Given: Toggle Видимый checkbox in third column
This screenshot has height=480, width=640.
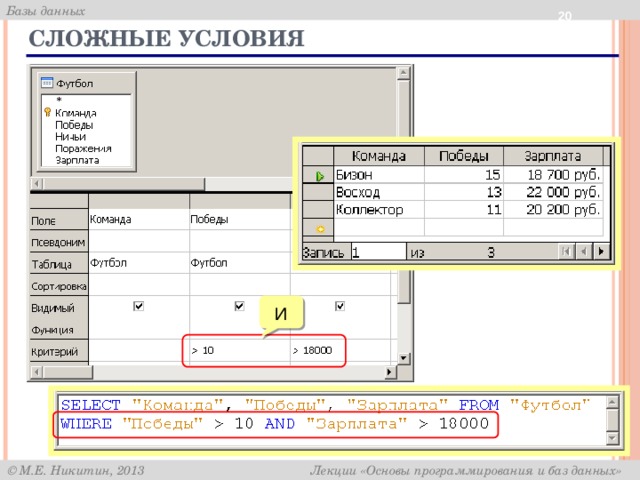Looking at the screenshot, I should 340,306.
